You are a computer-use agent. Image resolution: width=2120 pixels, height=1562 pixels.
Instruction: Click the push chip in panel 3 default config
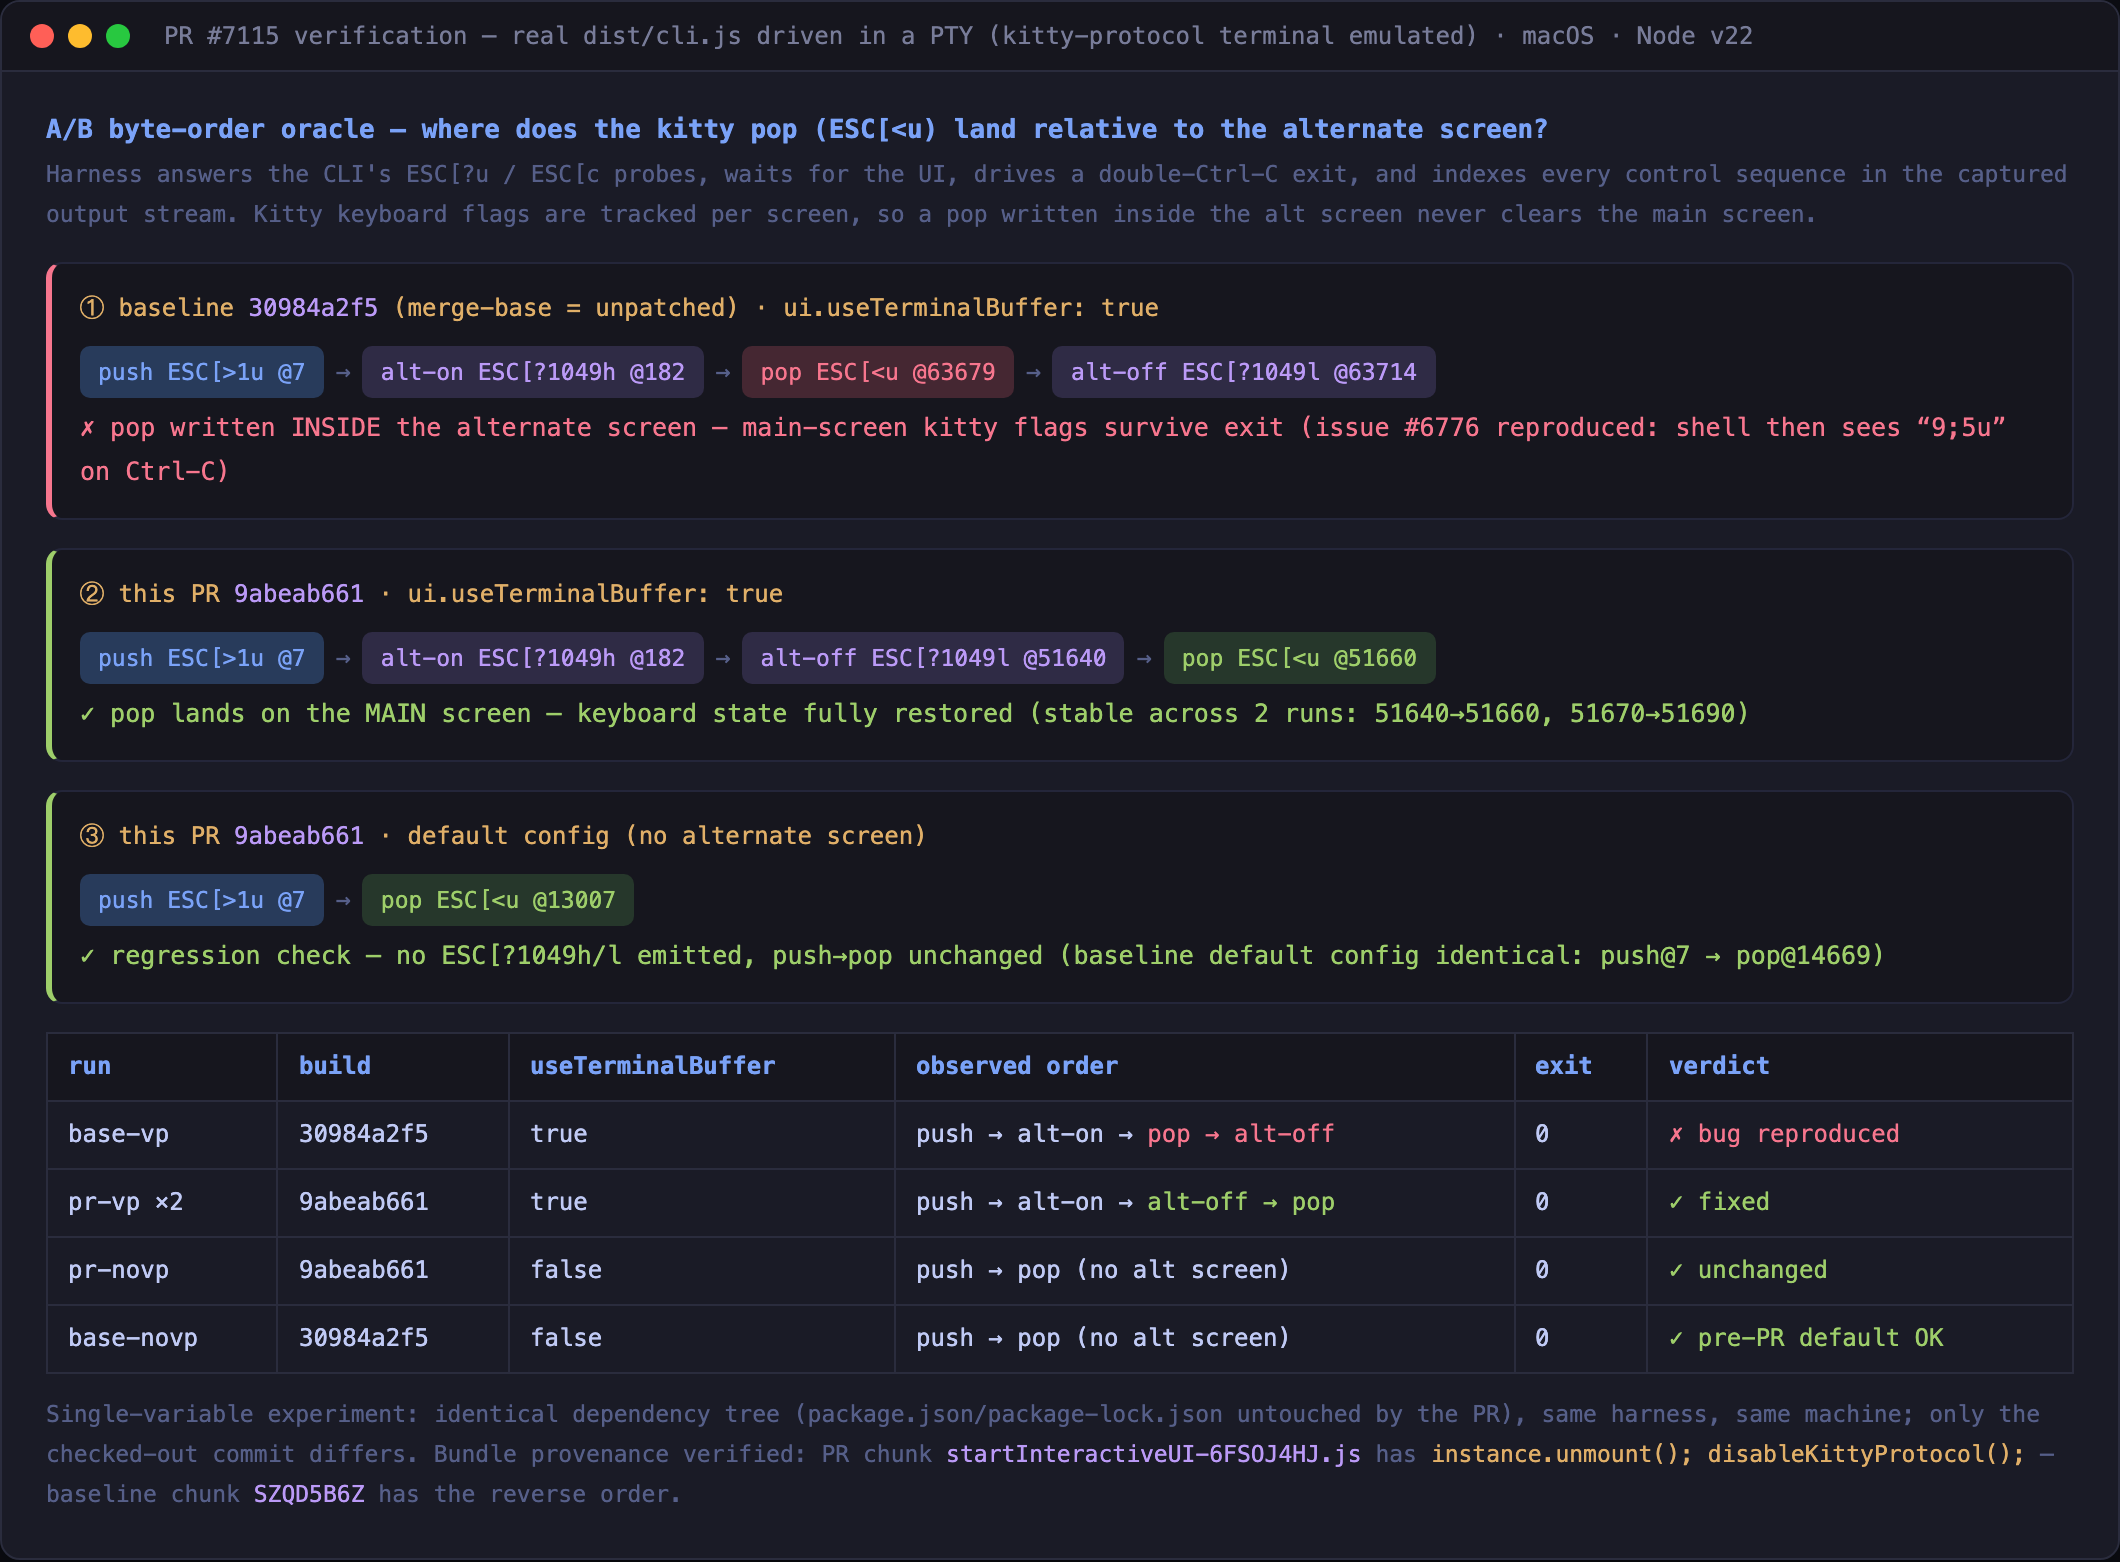202,900
